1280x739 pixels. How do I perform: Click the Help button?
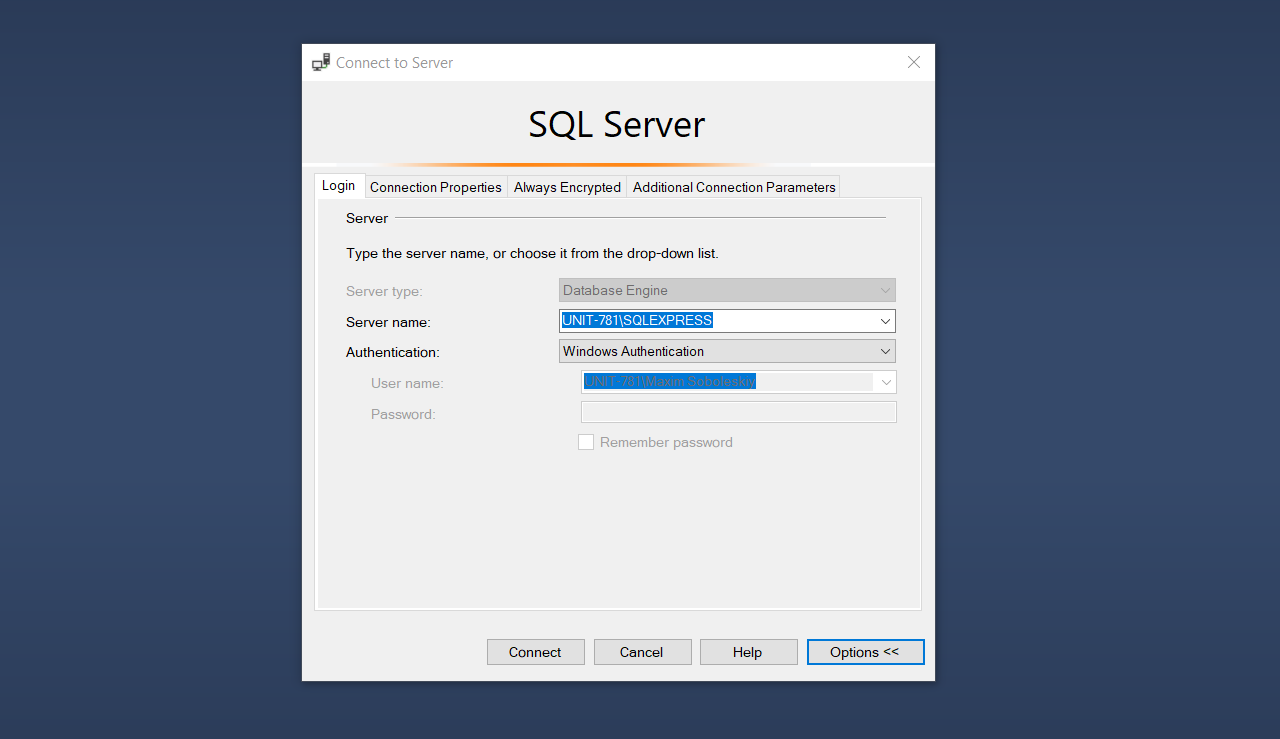point(748,652)
